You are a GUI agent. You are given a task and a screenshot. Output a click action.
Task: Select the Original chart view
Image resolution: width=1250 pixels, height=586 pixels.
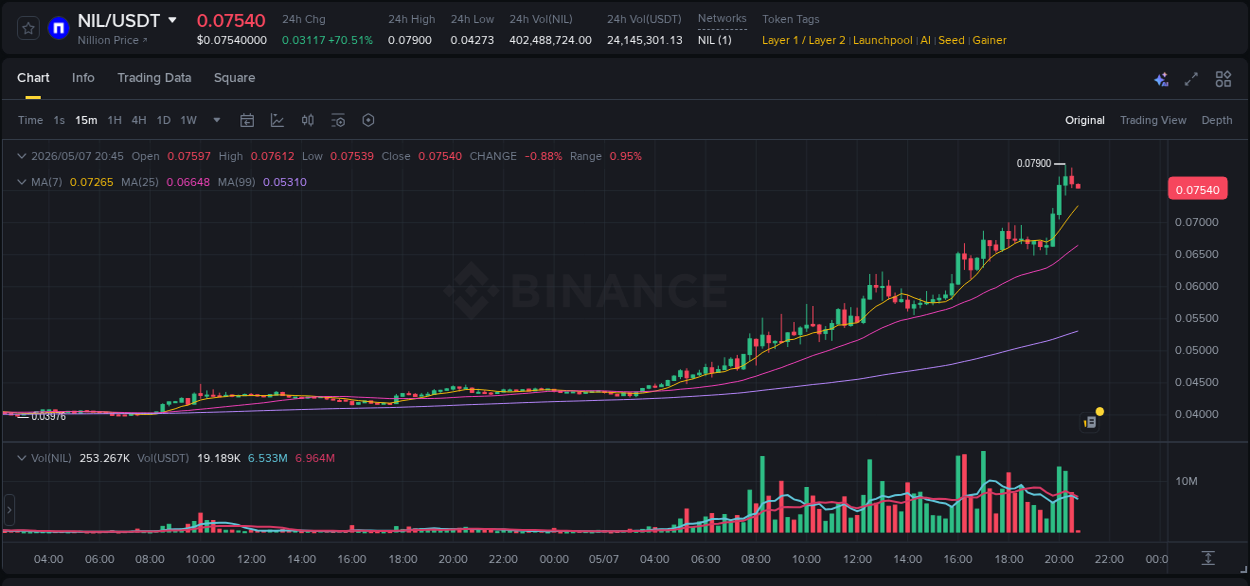pos(1085,120)
